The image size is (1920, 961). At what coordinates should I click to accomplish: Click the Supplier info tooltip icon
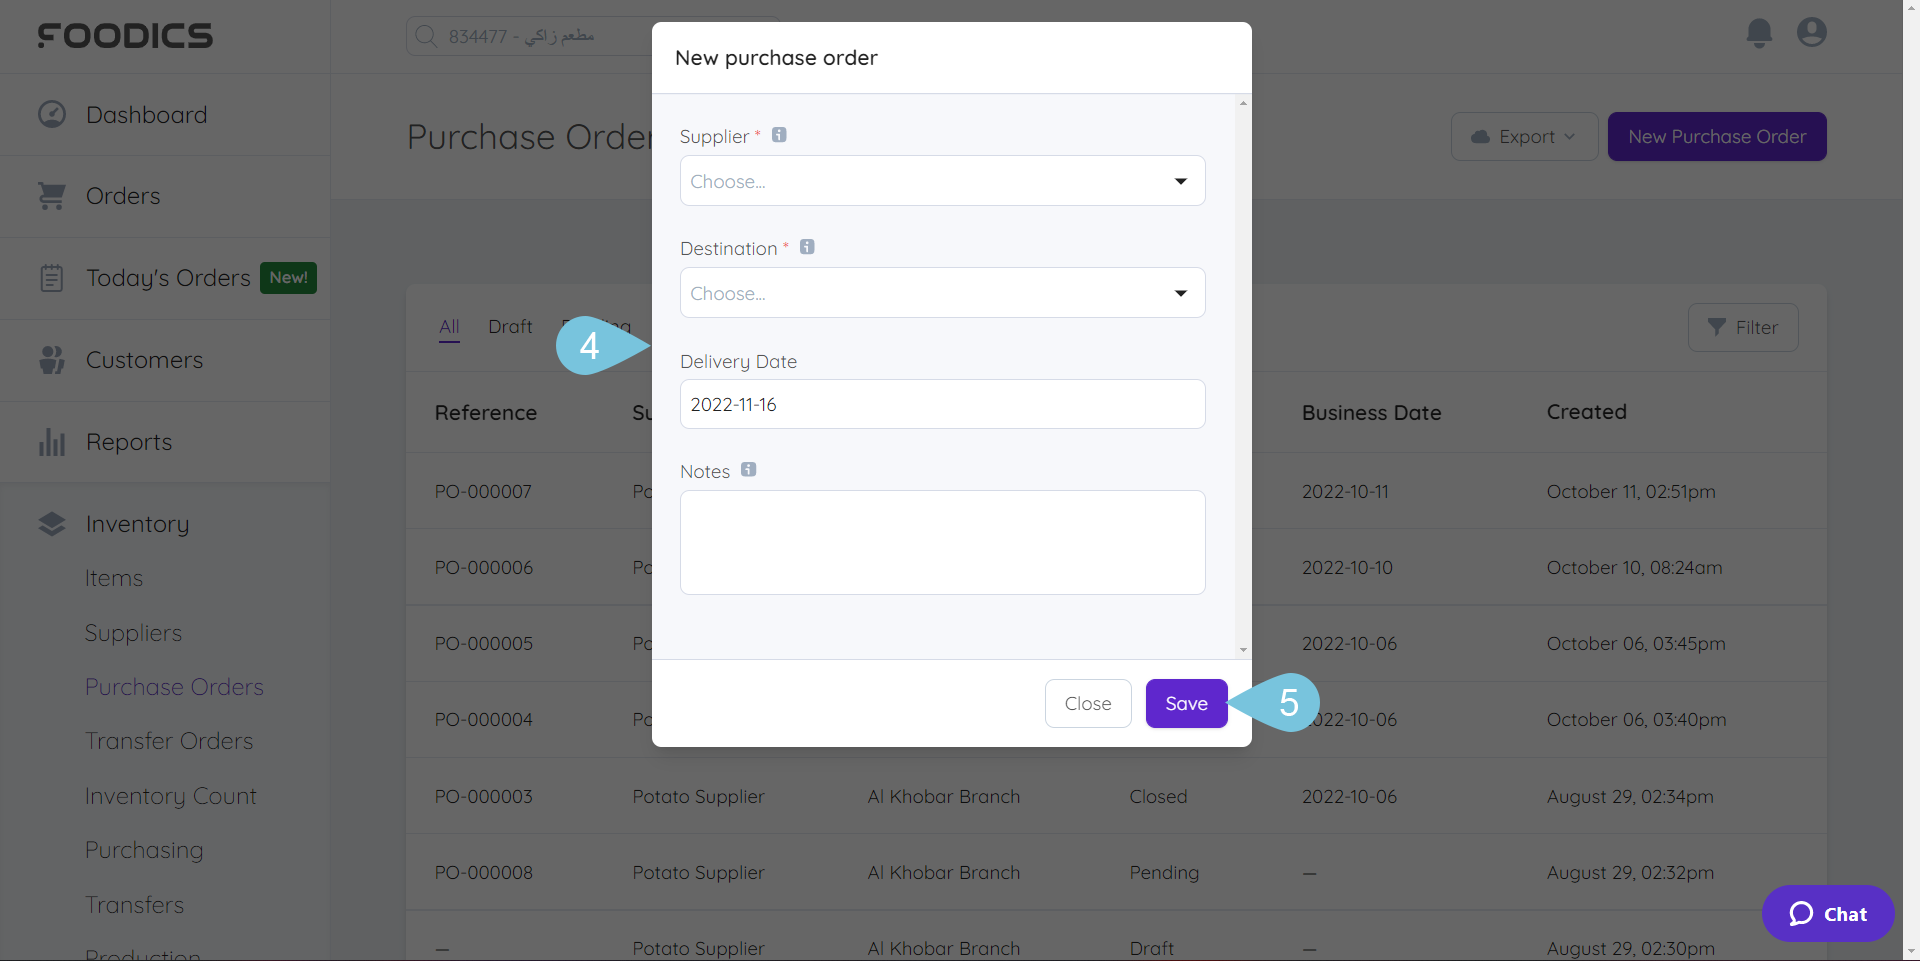pos(780,134)
